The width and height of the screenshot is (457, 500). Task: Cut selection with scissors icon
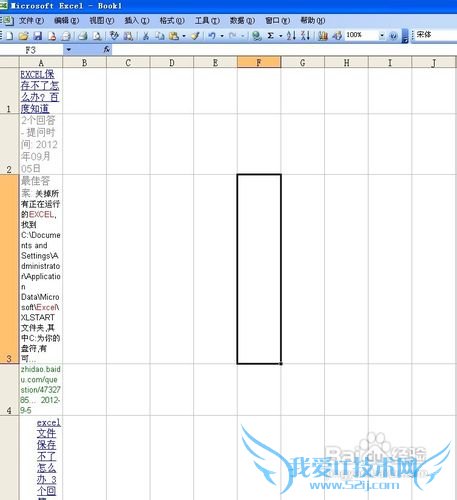tap(146, 35)
